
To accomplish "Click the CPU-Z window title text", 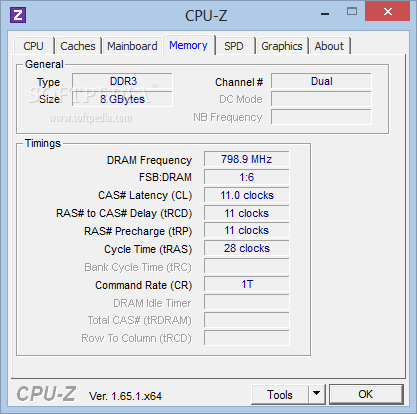I will click(206, 16).
